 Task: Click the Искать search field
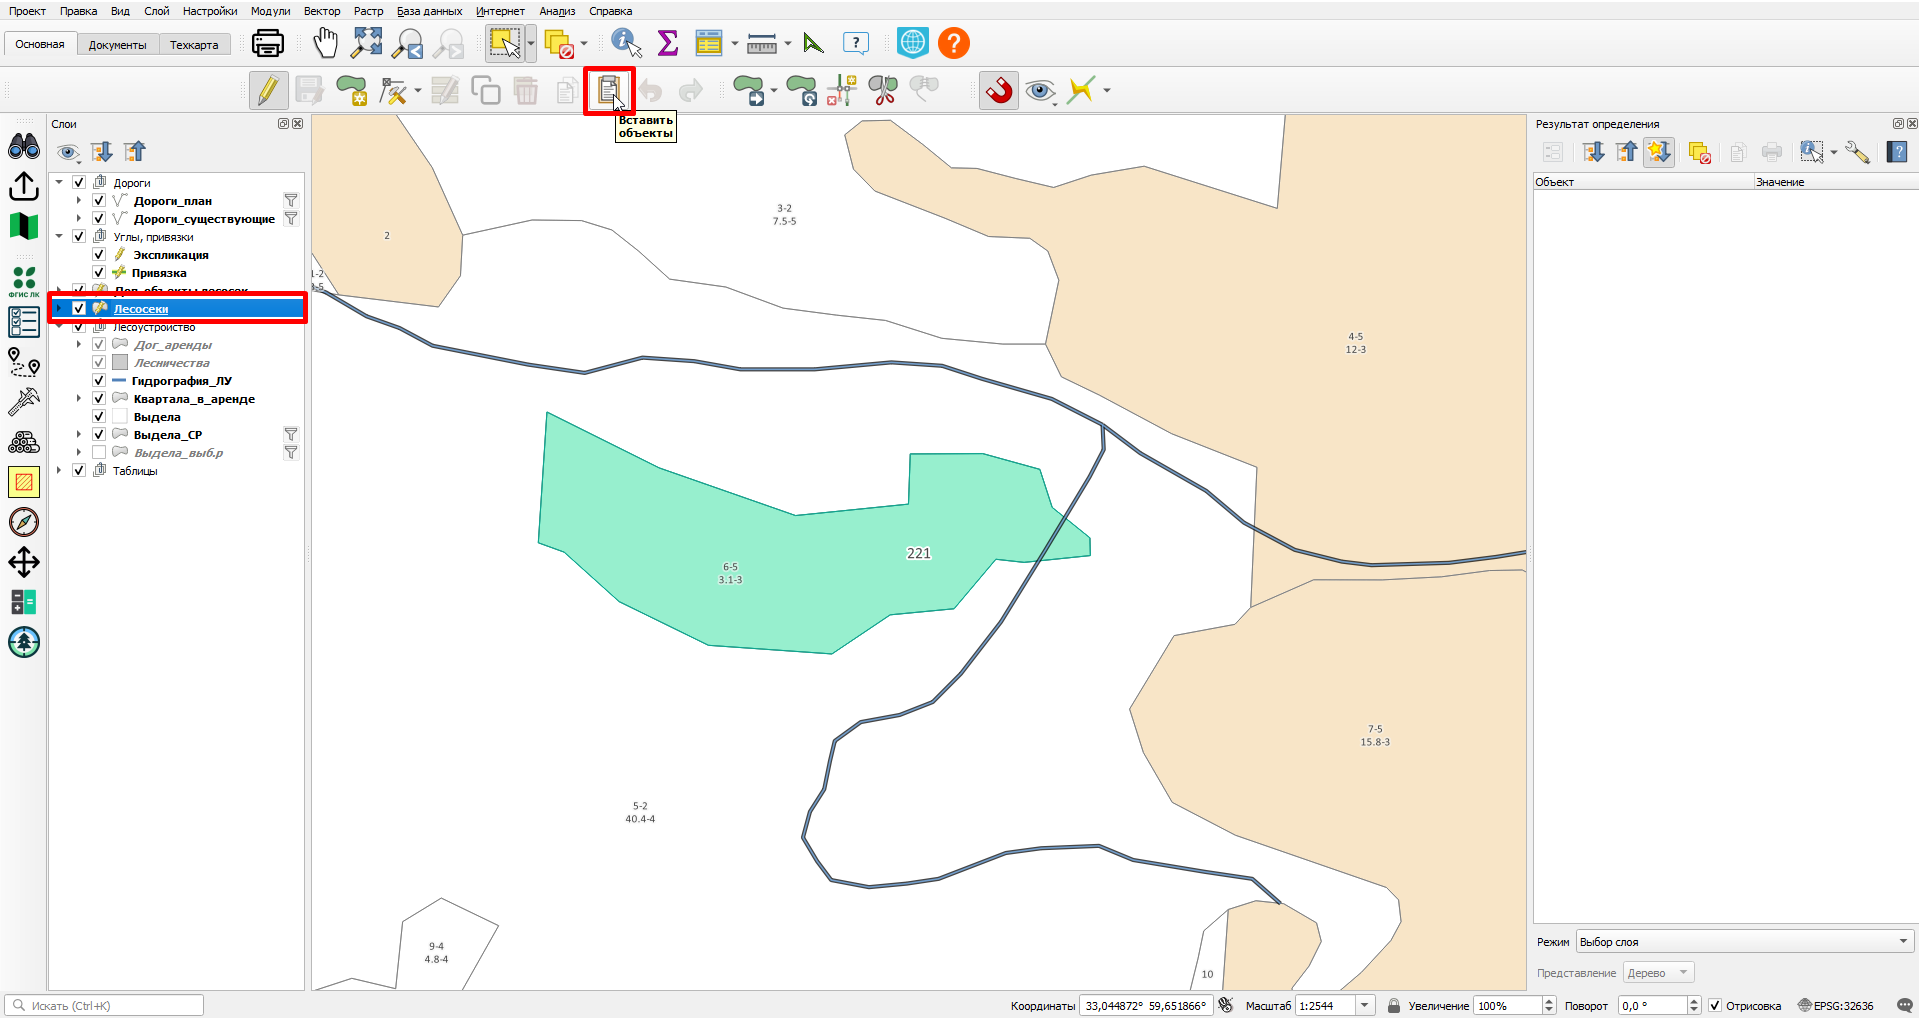[x=104, y=1006]
